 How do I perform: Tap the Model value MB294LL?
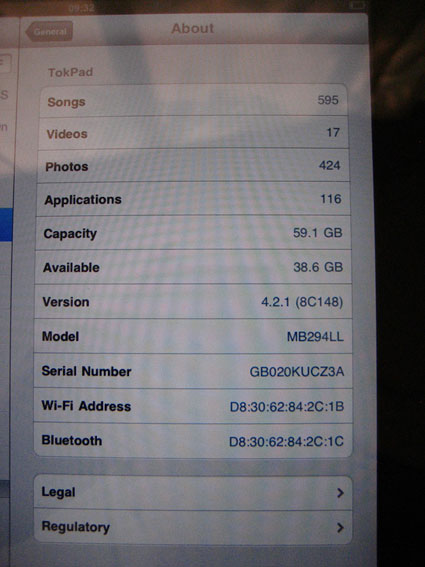click(x=315, y=337)
